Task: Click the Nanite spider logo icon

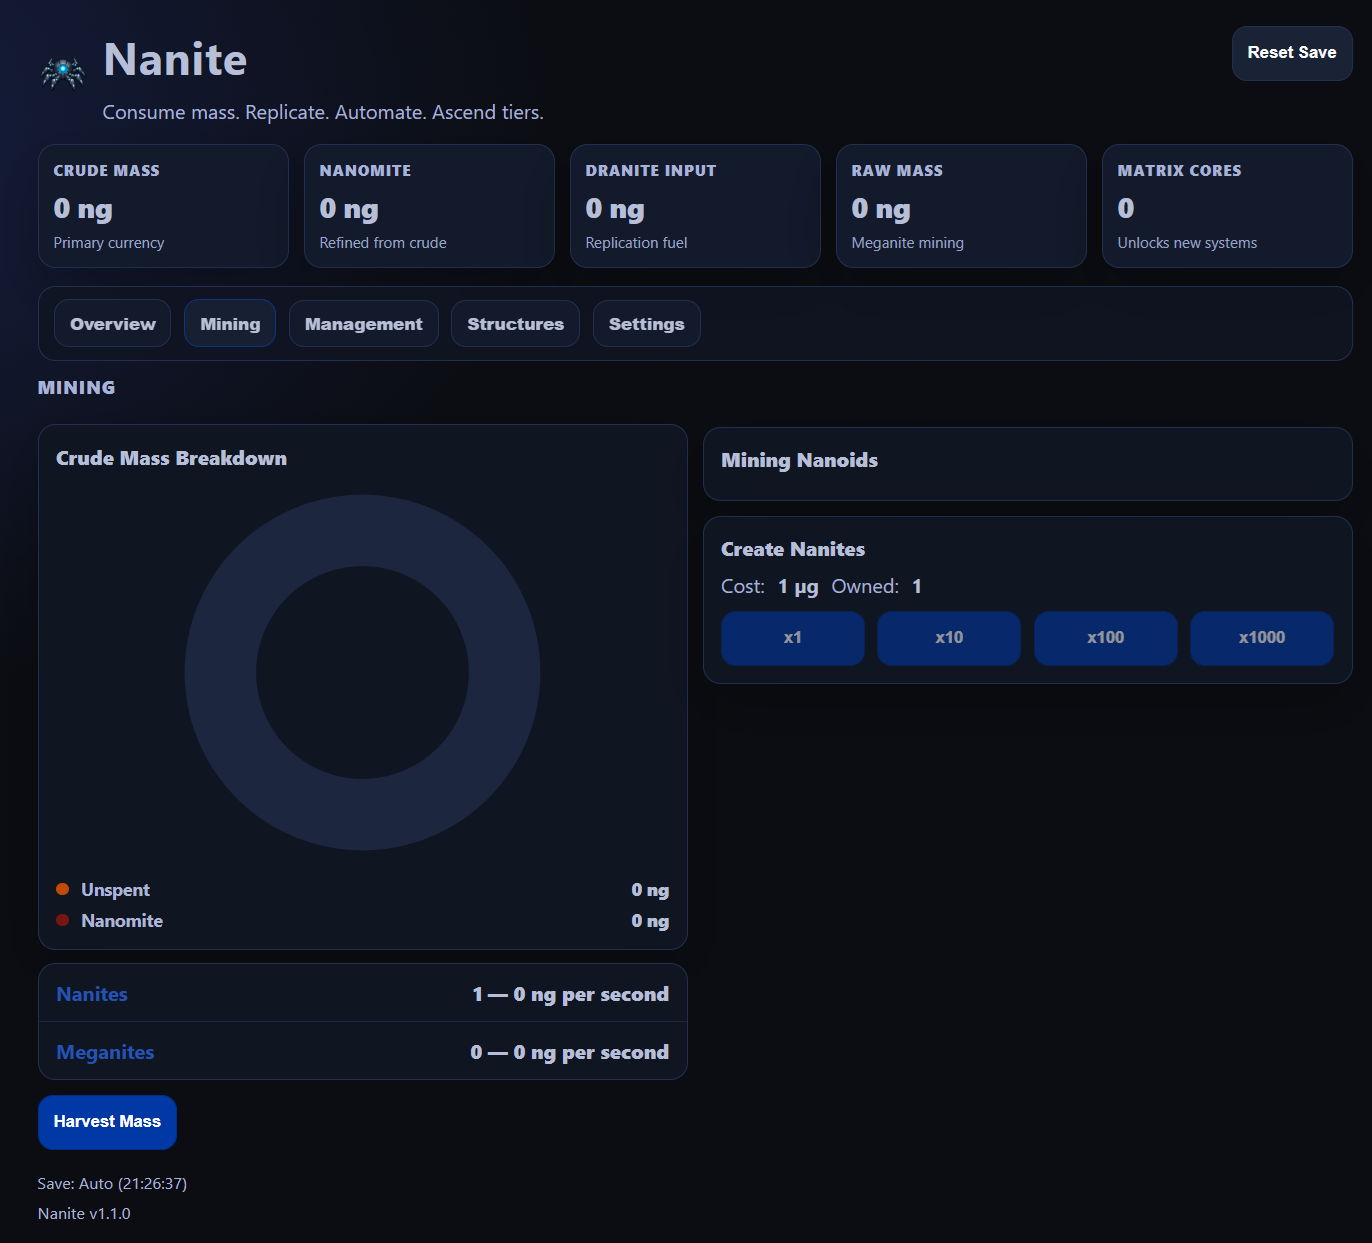Action: click(62, 72)
